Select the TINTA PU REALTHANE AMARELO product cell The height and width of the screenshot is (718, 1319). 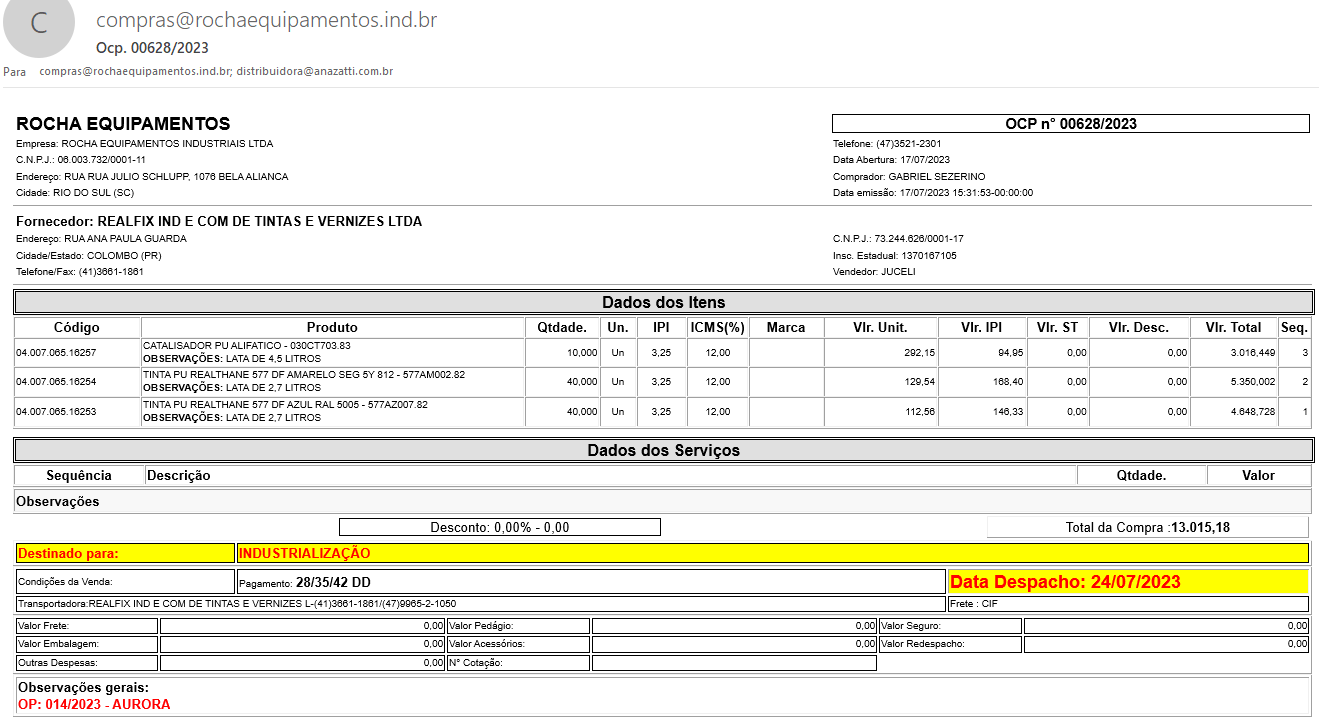tap(332, 381)
